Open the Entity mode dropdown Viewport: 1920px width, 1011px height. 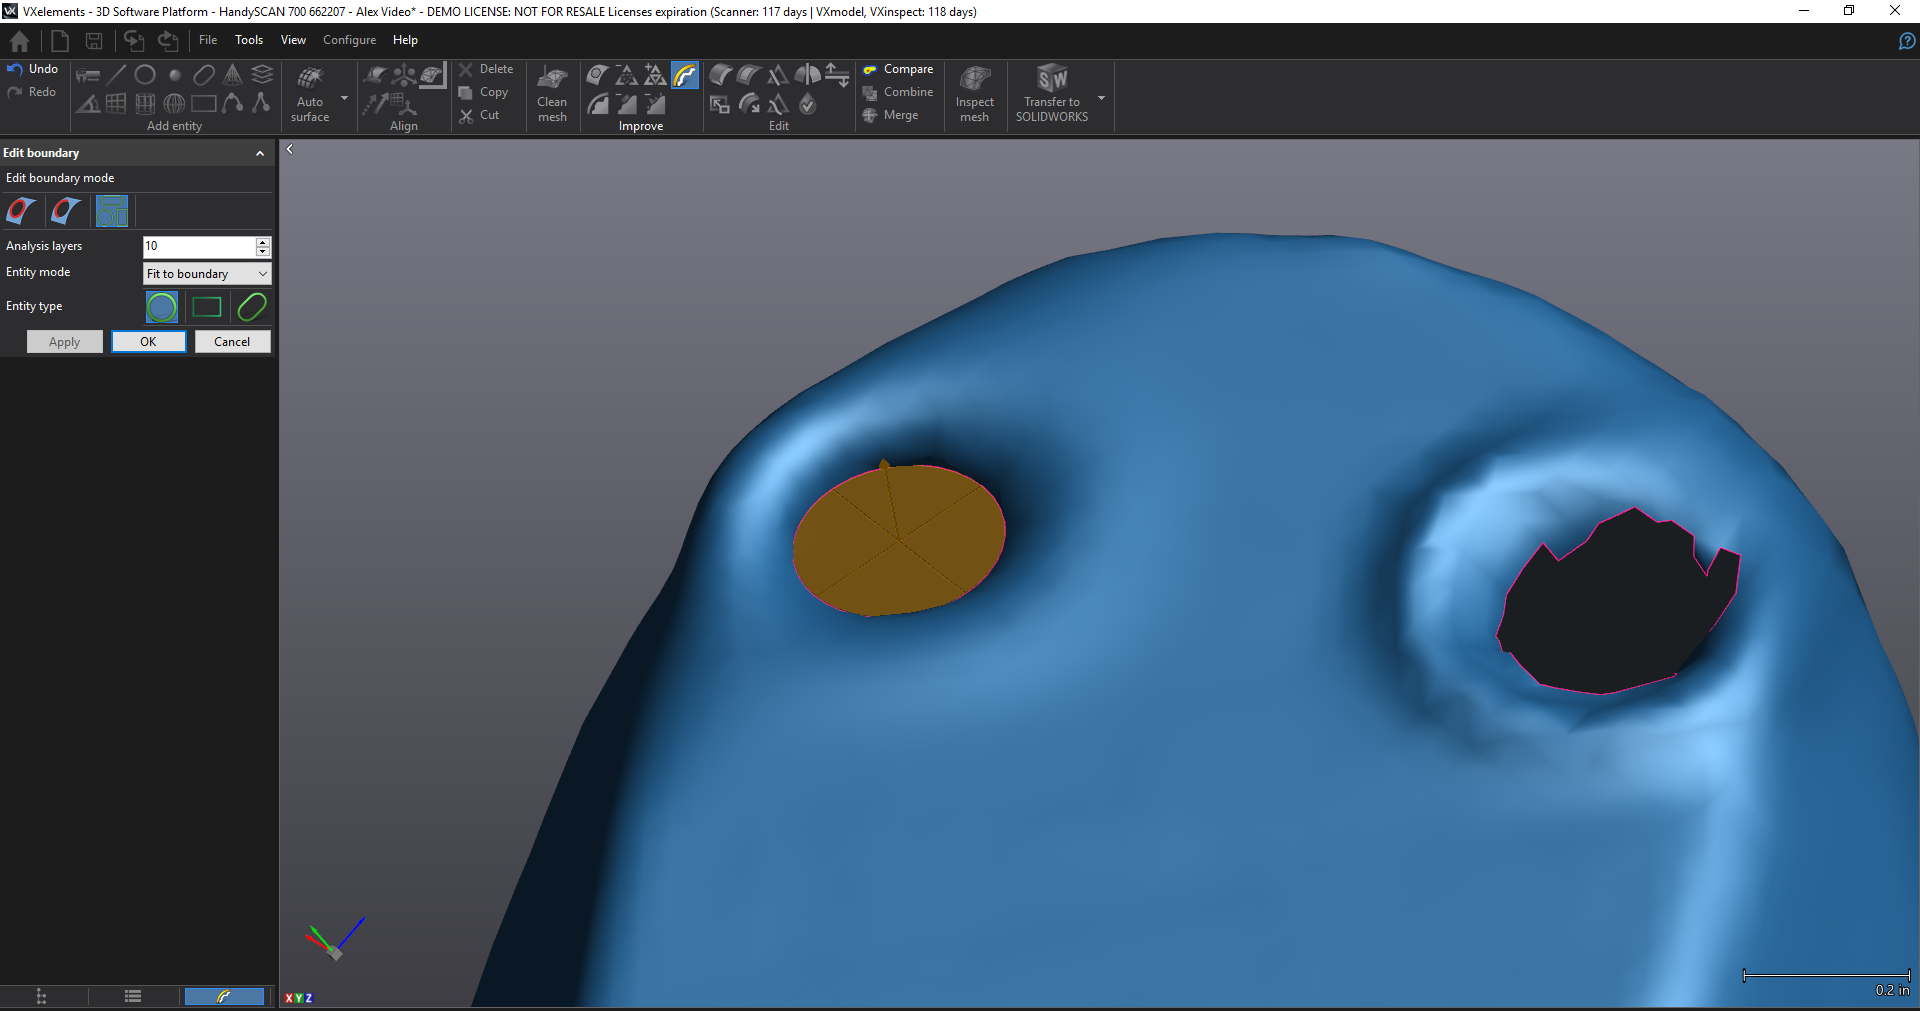click(x=207, y=274)
